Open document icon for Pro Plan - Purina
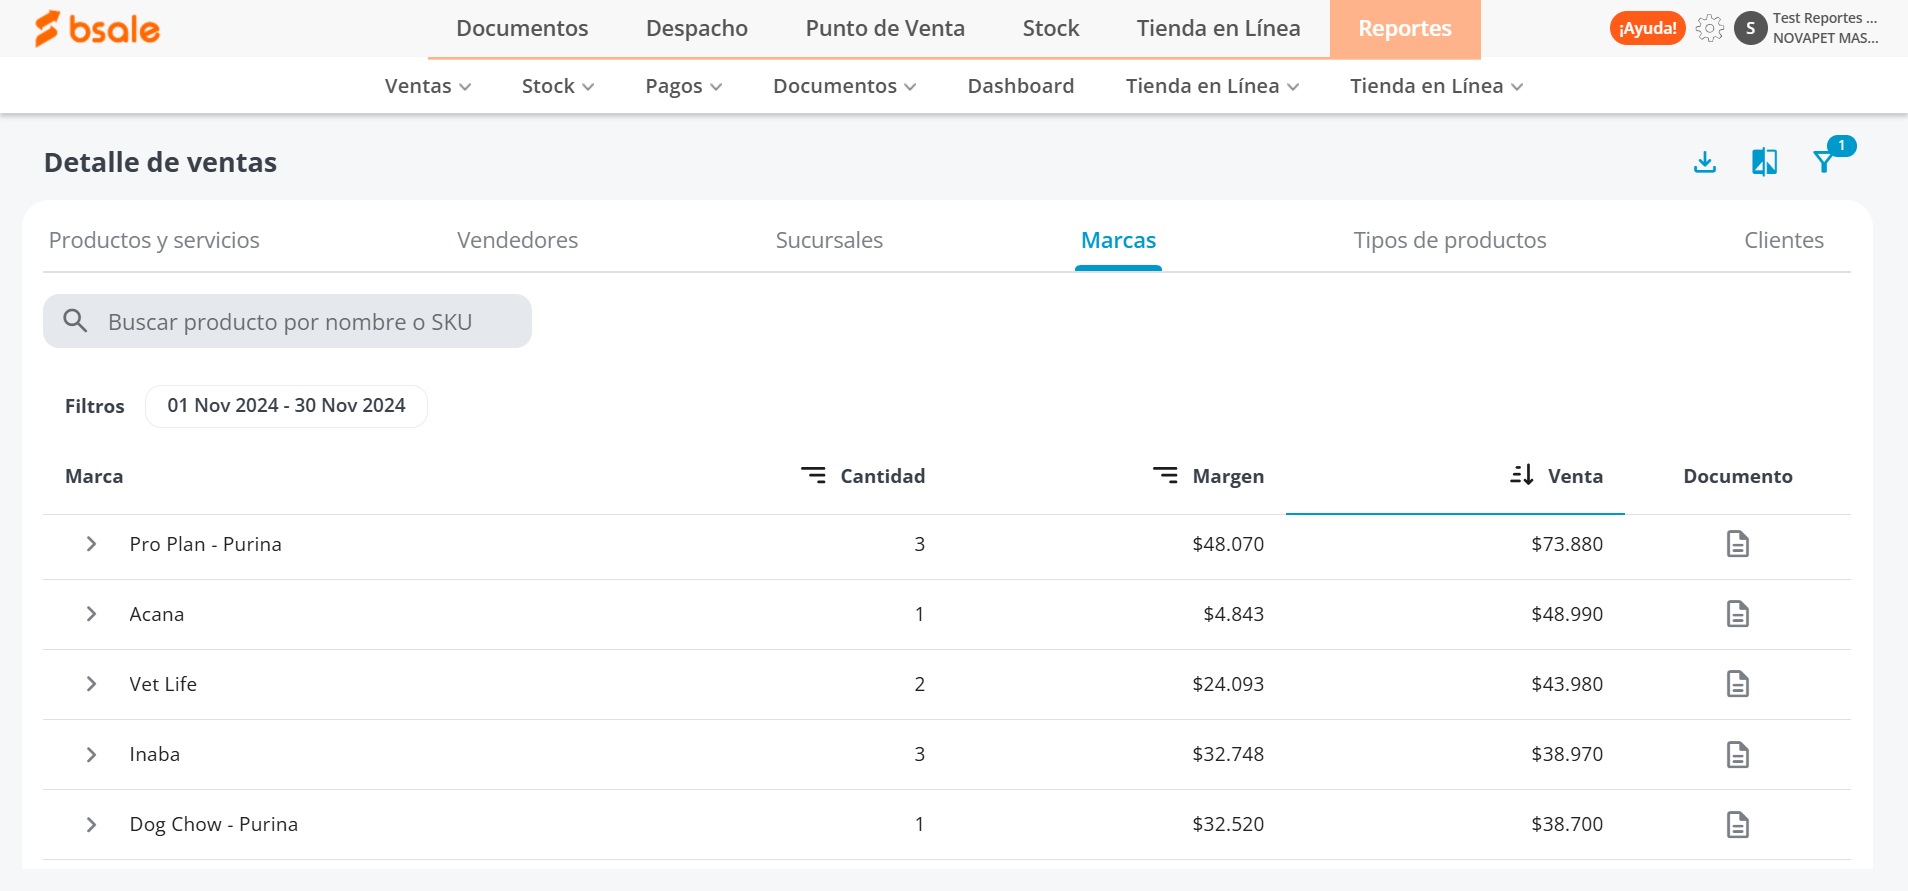Screen dimensions: 1908x891 click(1738, 544)
